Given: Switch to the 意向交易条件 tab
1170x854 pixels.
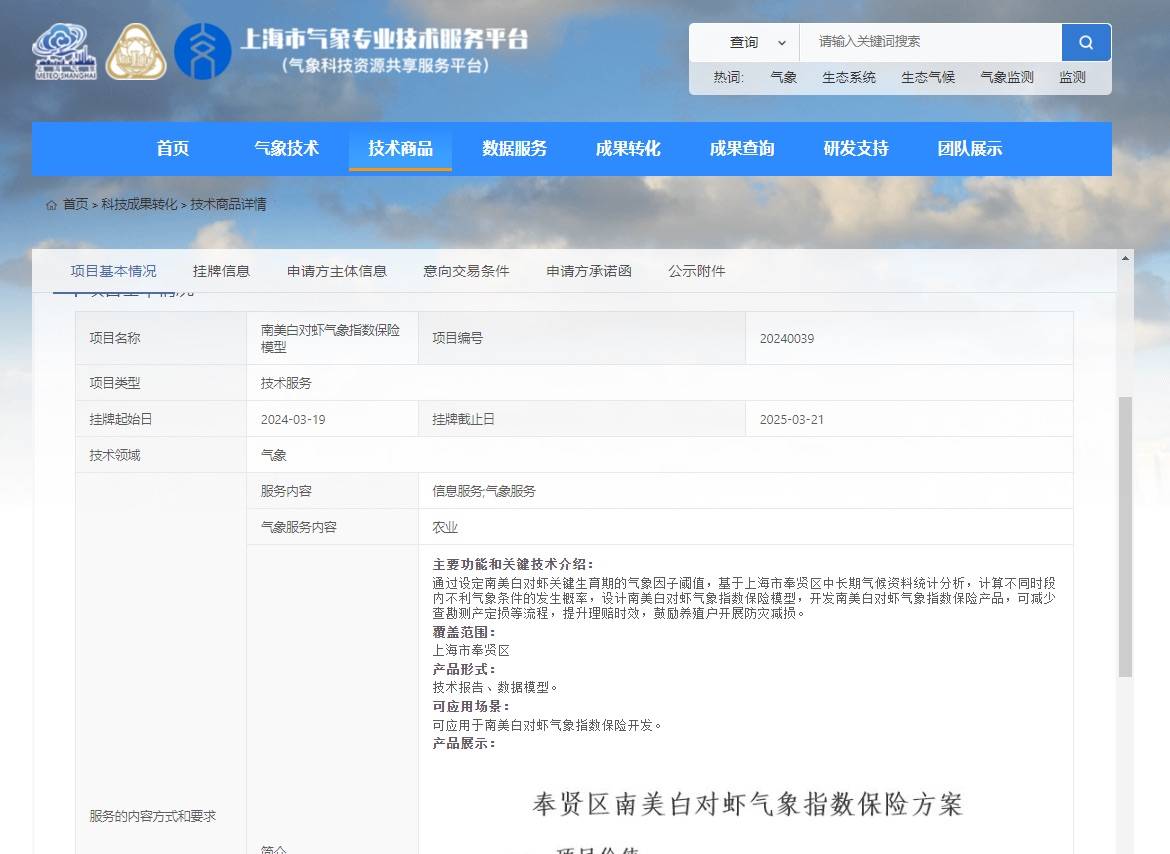Looking at the screenshot, I should pos(465,270).
